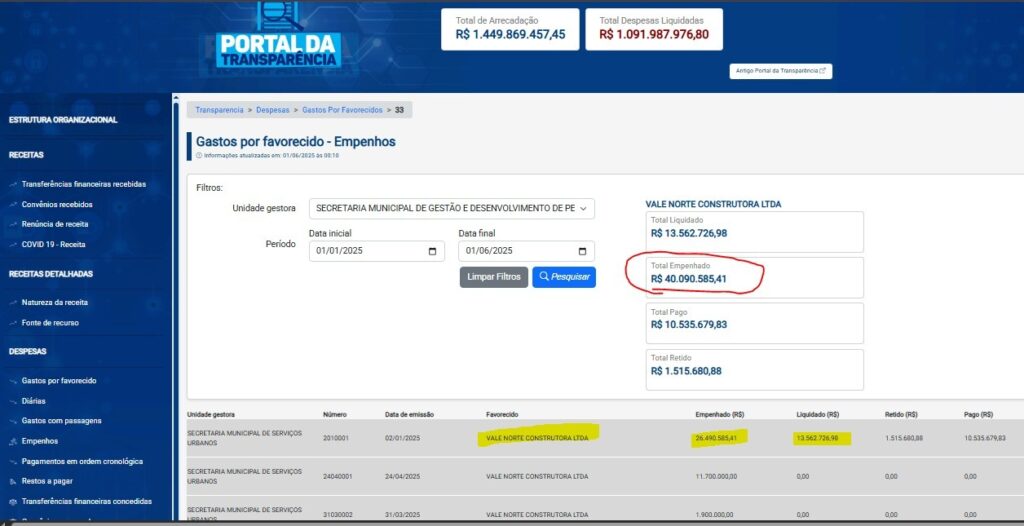This screenshot has width=1024, height=526.
Task: Open Gastos por favorecido in sidebar
Action: [59, 381]
